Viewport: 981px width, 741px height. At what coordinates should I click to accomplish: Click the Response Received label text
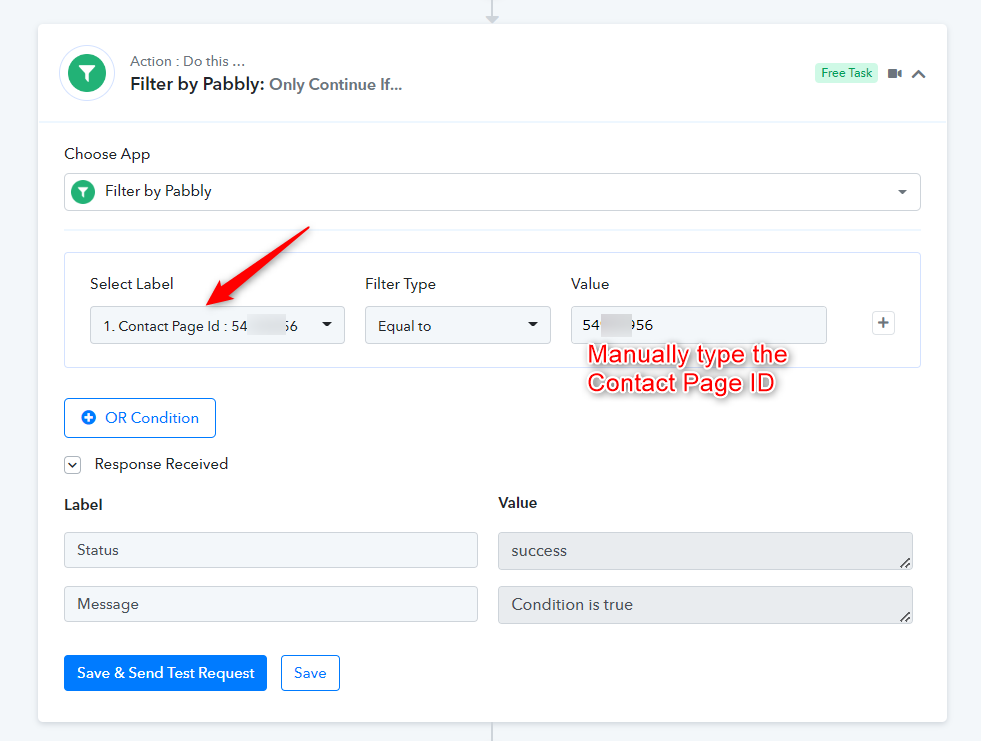click(x=161, y=464)
